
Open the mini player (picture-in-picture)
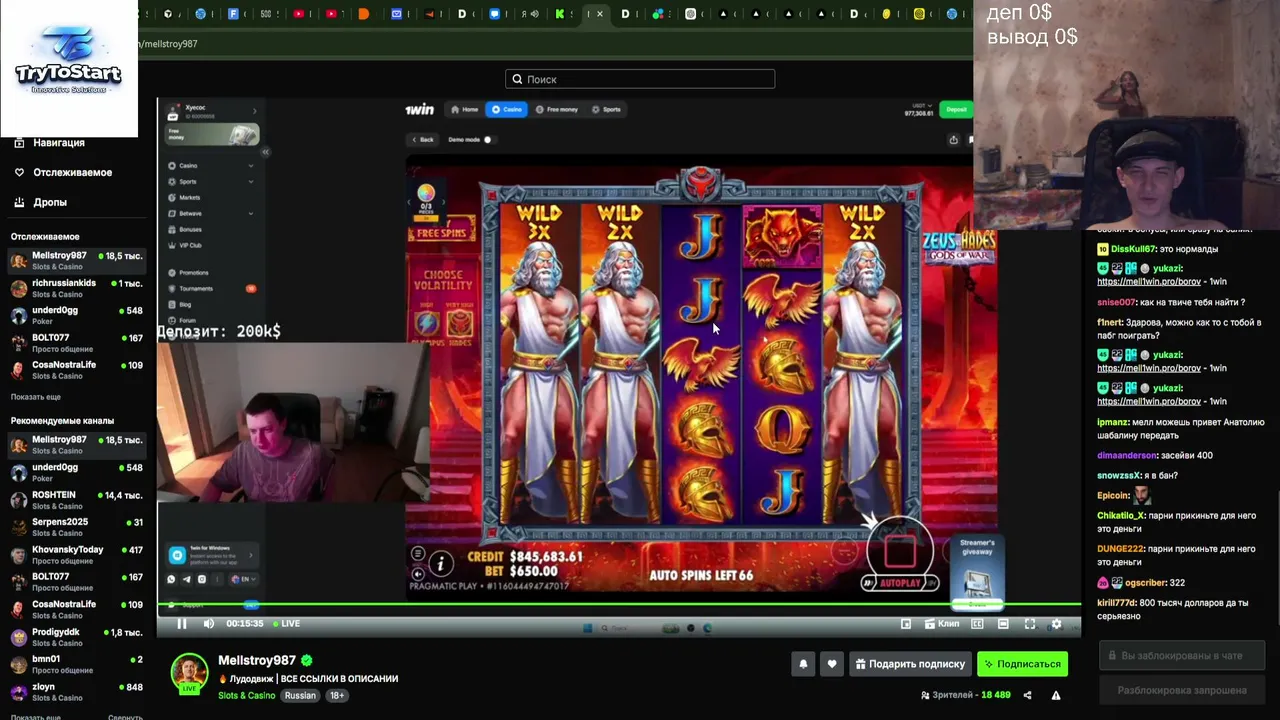coord(906,624)
